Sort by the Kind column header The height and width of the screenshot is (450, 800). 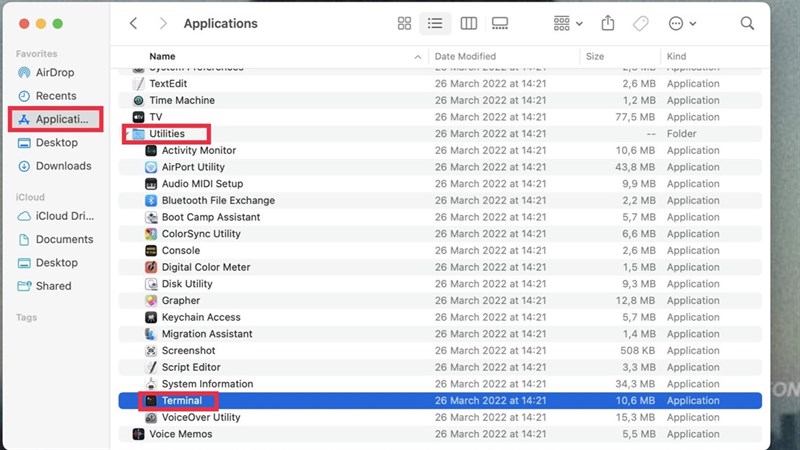coord(677,56)
